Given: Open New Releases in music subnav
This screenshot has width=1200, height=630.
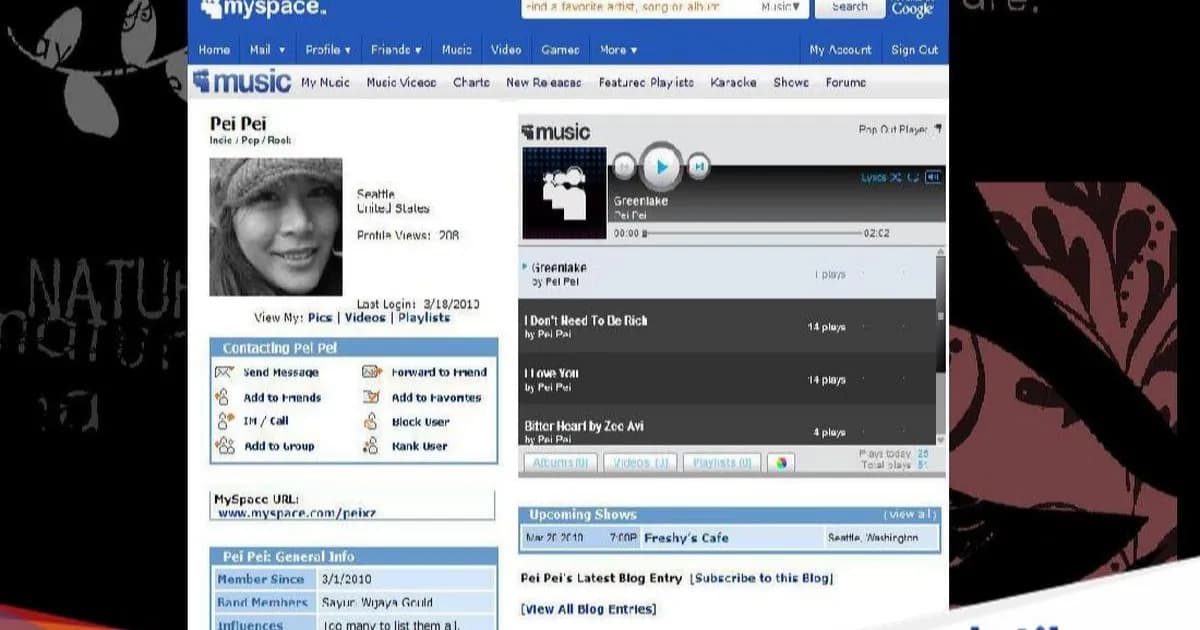Looking at the screenshot, I should 544,82.
